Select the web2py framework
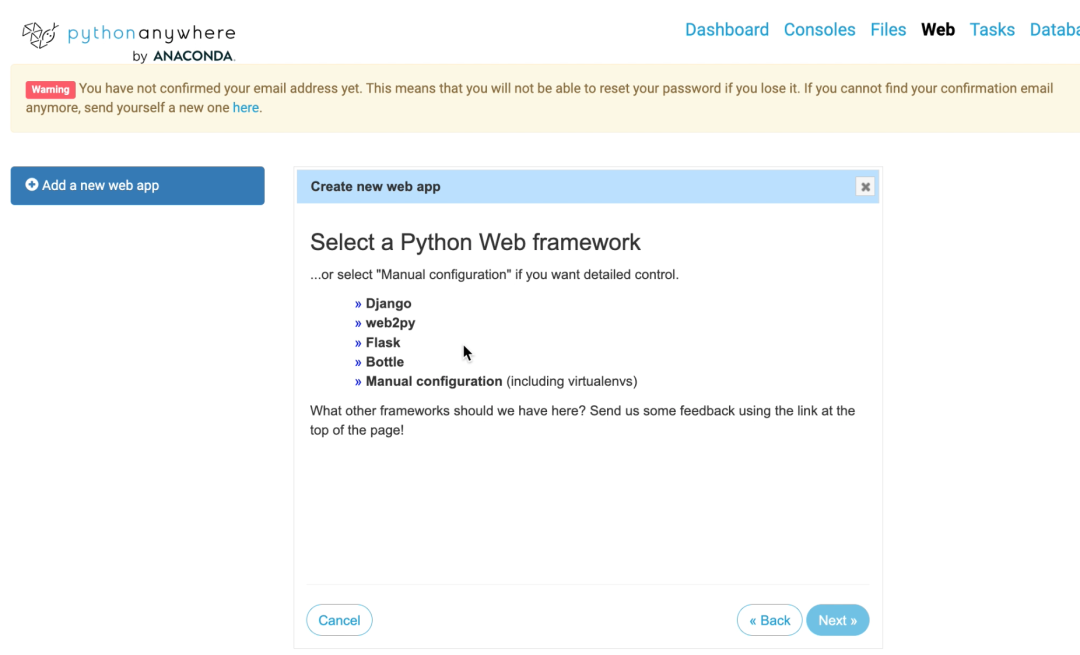 (389, 322)
